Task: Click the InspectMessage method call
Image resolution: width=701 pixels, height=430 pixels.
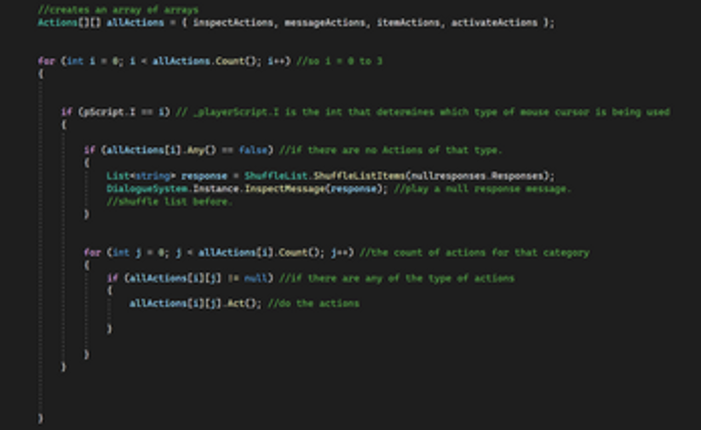Action: pyautogui.click(x=285, y=189)
